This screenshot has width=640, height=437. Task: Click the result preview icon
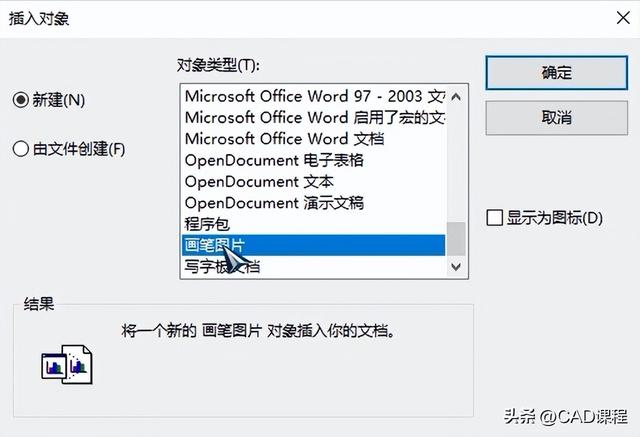67,364
